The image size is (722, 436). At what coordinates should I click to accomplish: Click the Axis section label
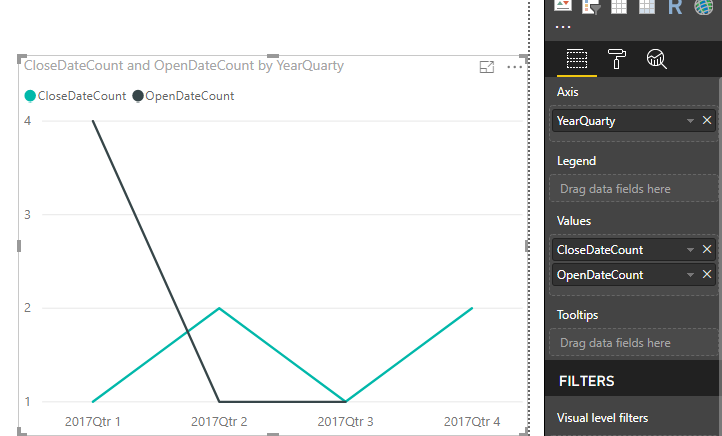(567, 92)
